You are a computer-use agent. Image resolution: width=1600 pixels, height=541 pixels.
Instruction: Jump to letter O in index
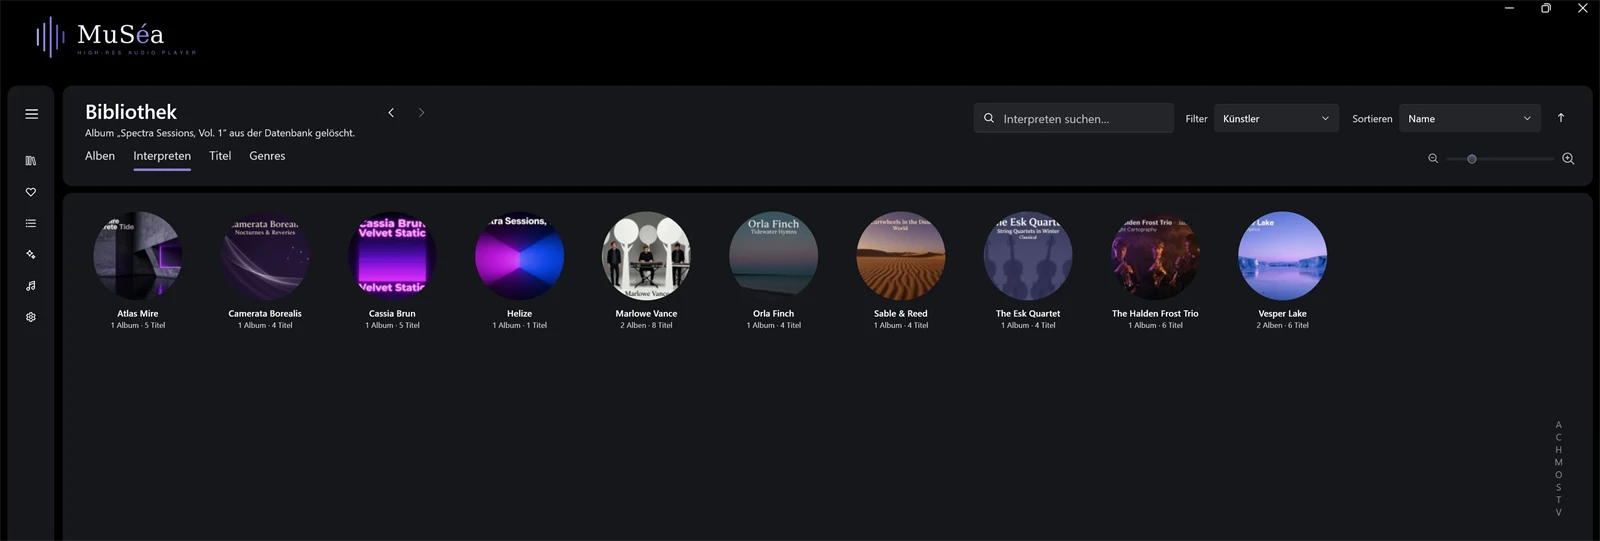[x=1558, y=475]
